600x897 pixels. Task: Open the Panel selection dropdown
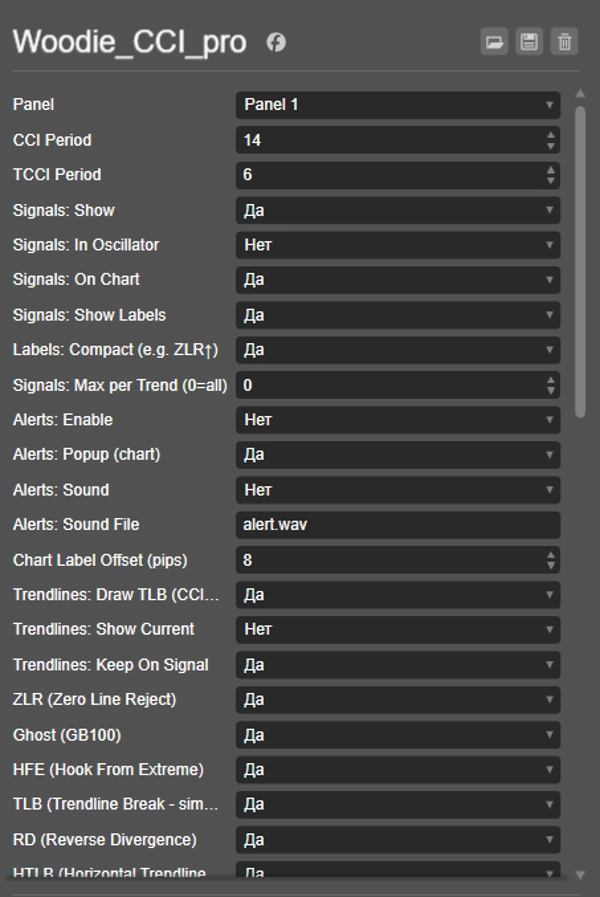[397, 104]
